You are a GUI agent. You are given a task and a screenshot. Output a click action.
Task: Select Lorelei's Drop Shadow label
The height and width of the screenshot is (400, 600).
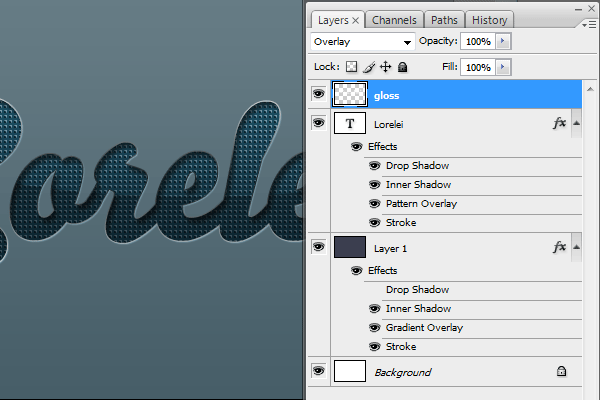pos(417,166)
